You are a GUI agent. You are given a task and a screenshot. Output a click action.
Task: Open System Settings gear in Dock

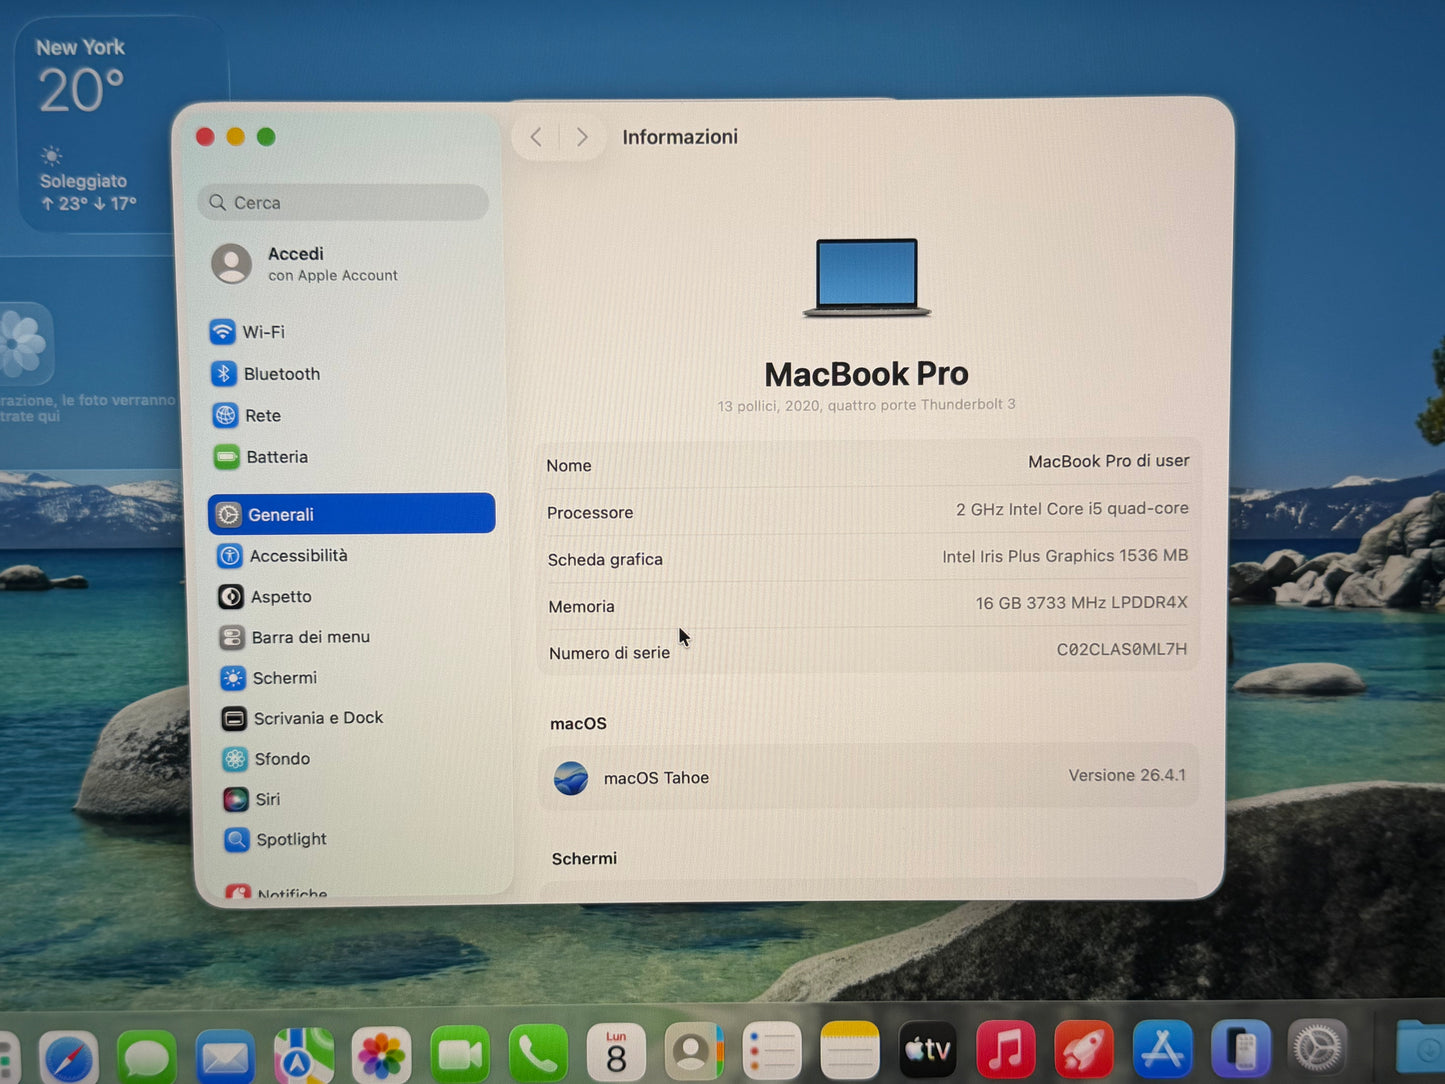point(1318,1050)
